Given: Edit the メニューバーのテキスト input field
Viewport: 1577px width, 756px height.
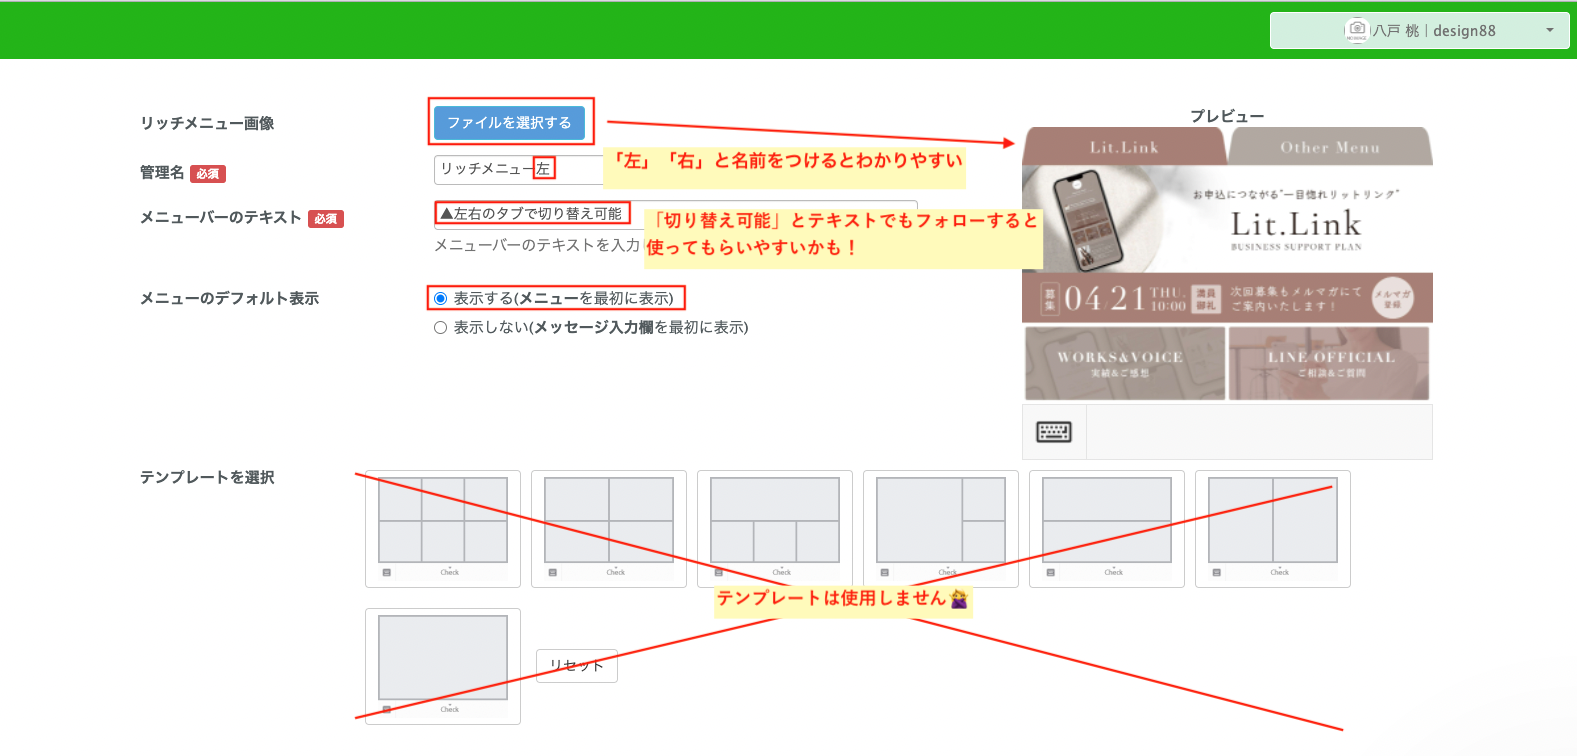Looking at the screenshot, I should point(675,214).
